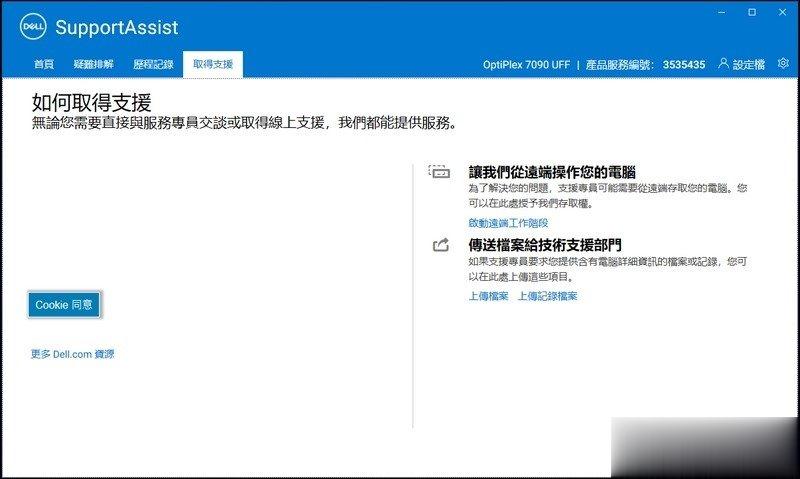Viewport: 800px width, 479px height.
Task: Go to the 歷程記錄 tab
Action: 153,64
